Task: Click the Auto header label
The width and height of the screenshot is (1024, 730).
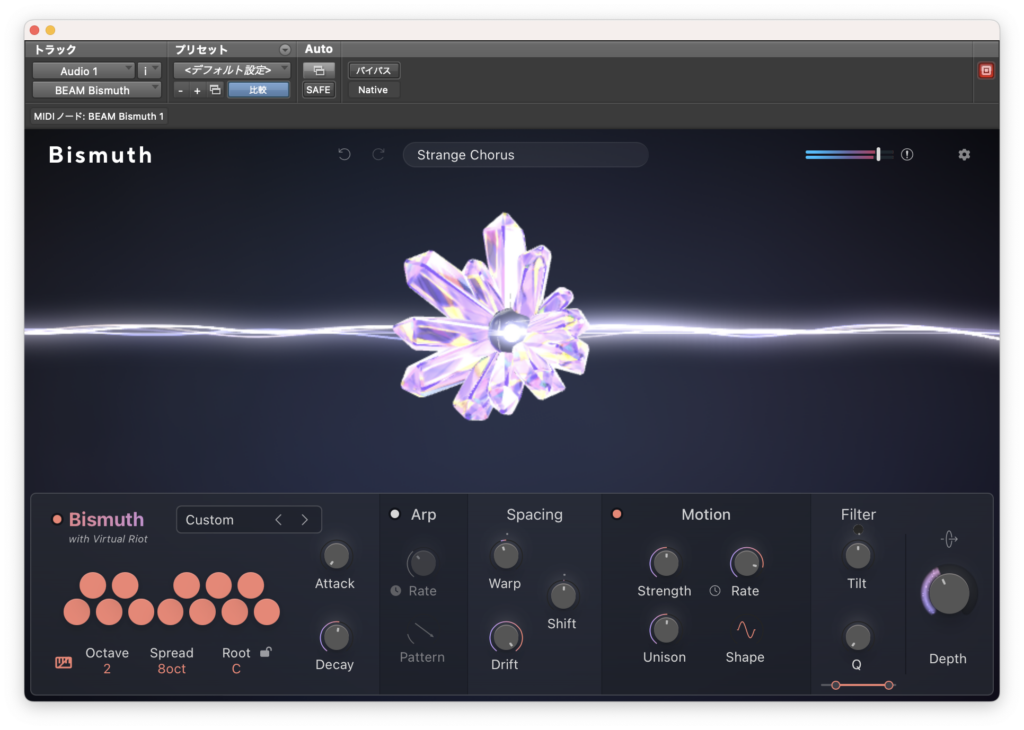Action: point(319,49)
